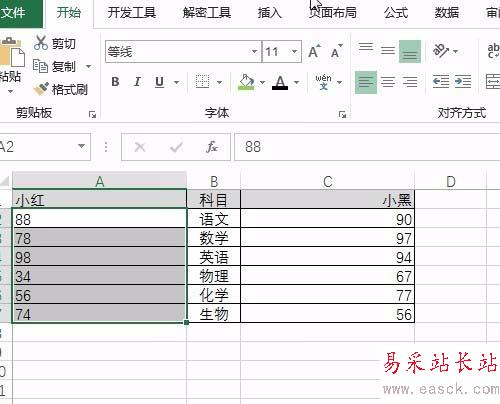Toggle bottom align button
The height and width of the screenshot is (404, 500).
[410, 51]
